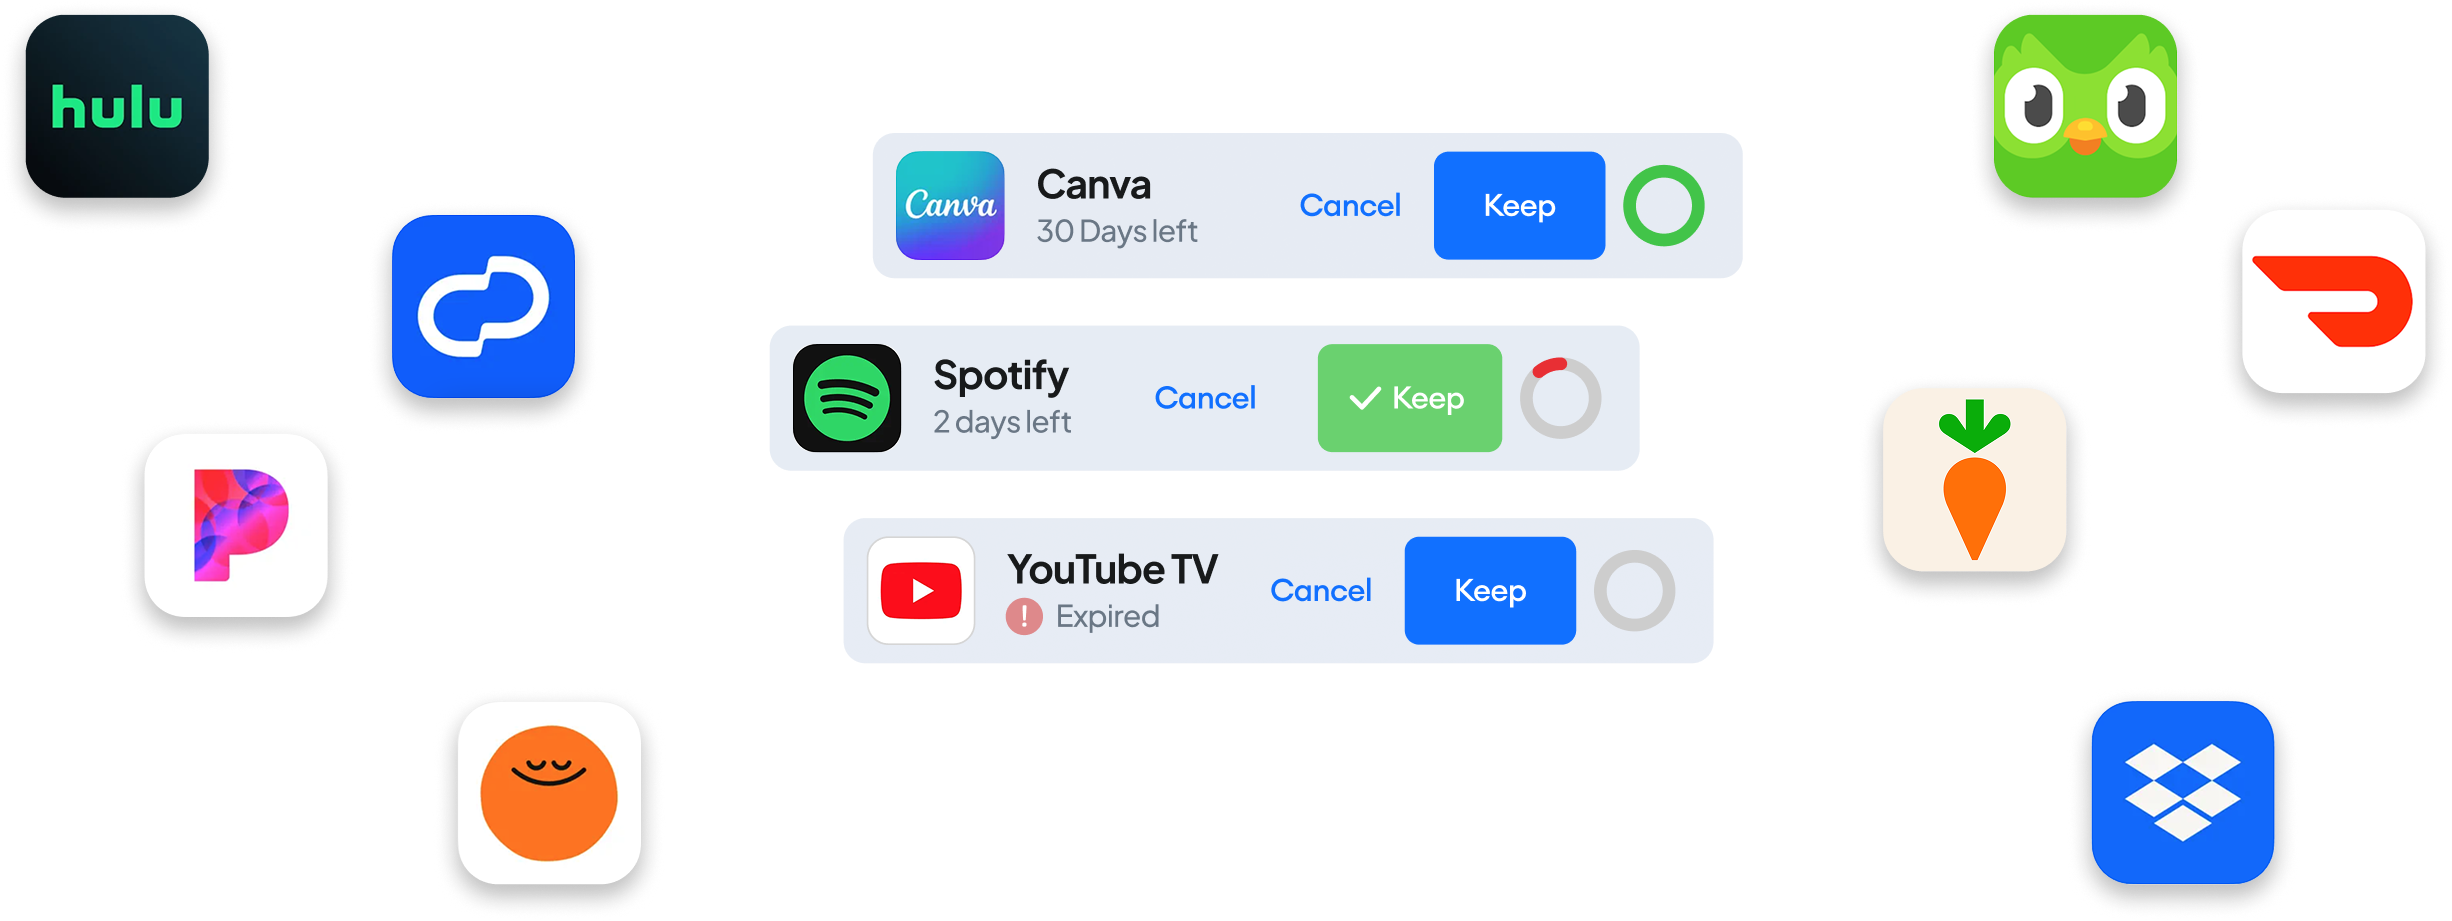Image resolution: width=2452 pixels, height=921 pixels.
Task: Select the Pandora P icon
Action: (236, 525)
